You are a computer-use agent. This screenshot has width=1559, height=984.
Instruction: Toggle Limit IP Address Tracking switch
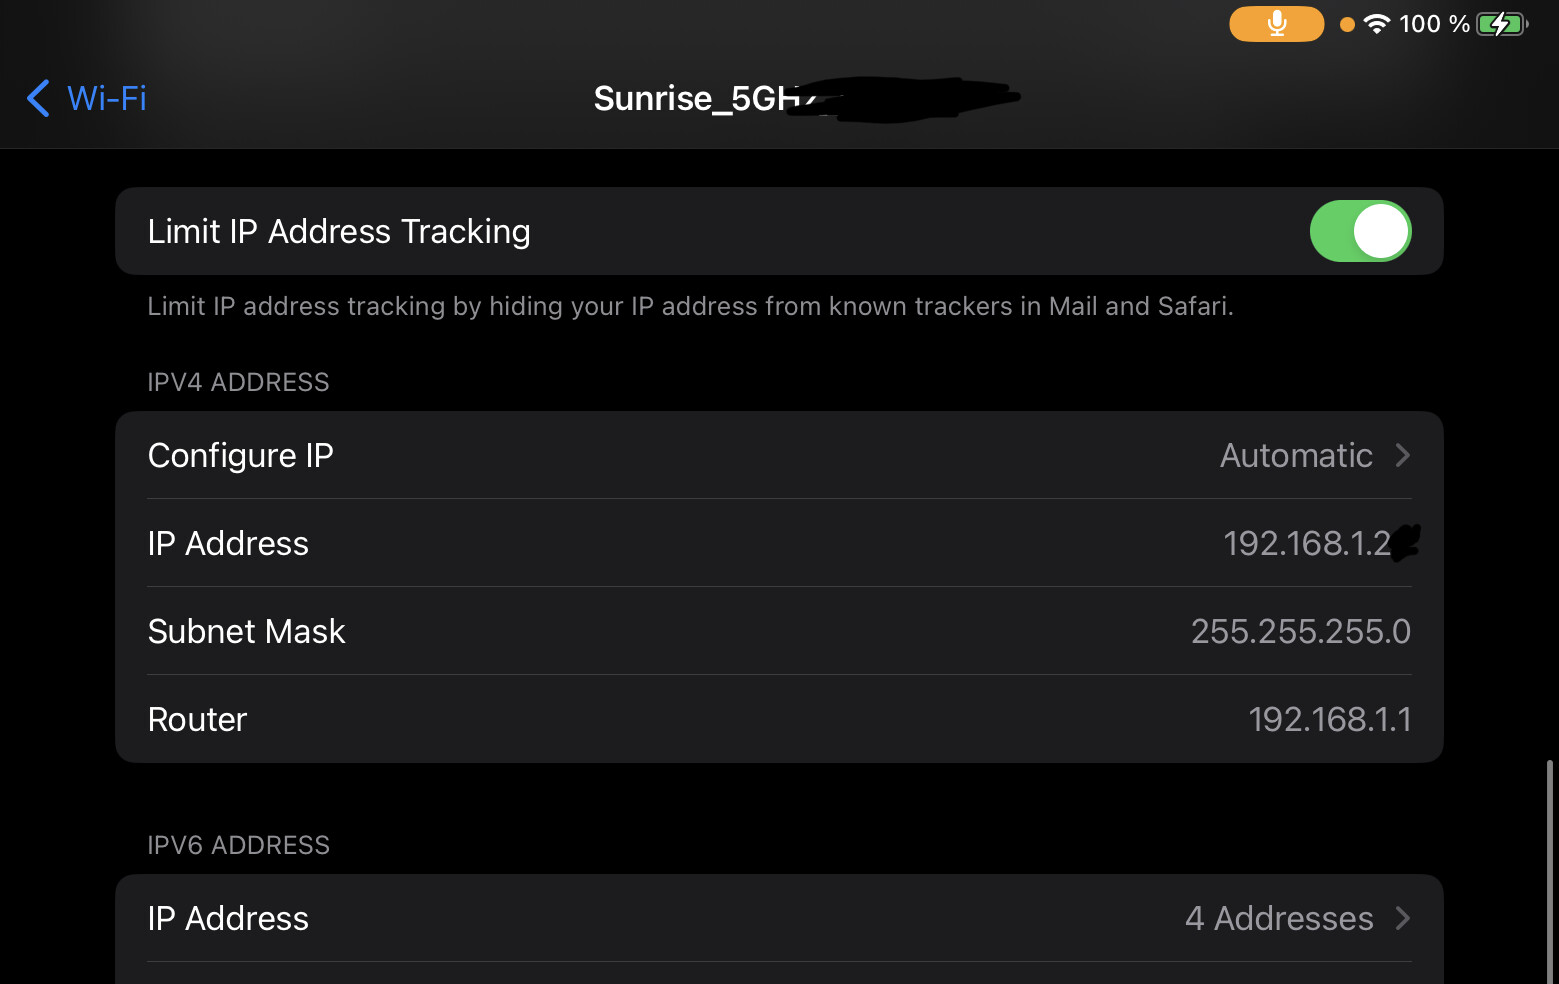click(1360, 231)
